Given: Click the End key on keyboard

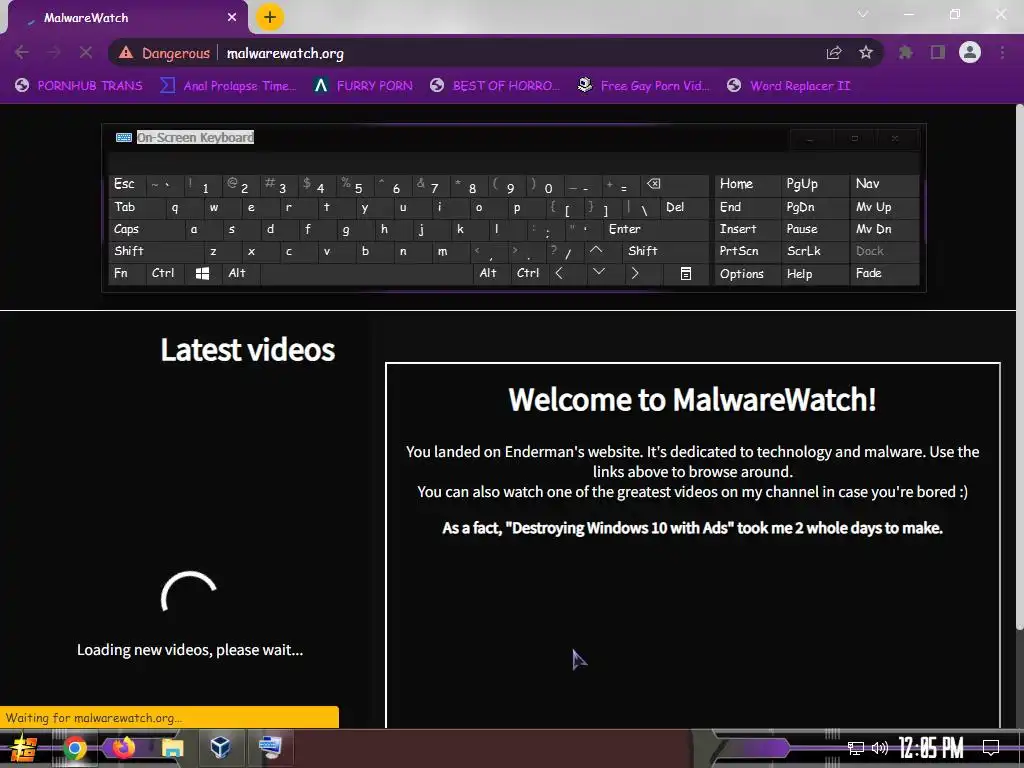Looking at the screenshot, I should click(x=746, y=207).
